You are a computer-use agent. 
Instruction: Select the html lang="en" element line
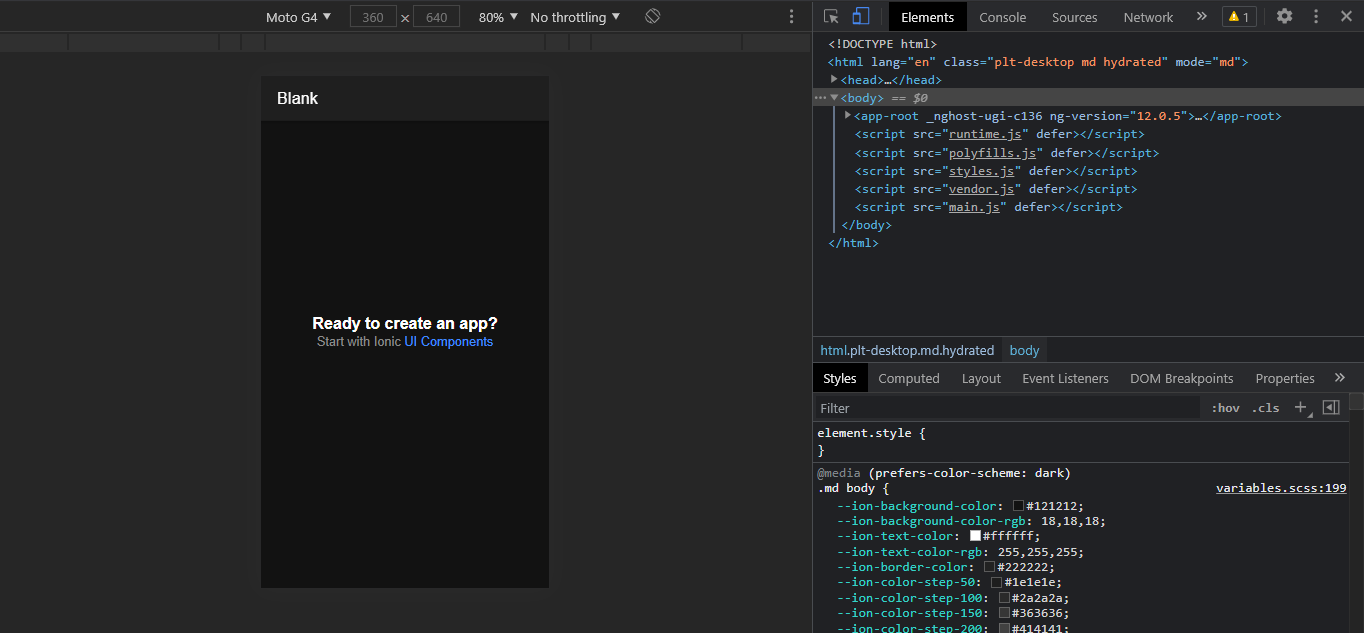pyautogui.click(x=1038, y=62)
